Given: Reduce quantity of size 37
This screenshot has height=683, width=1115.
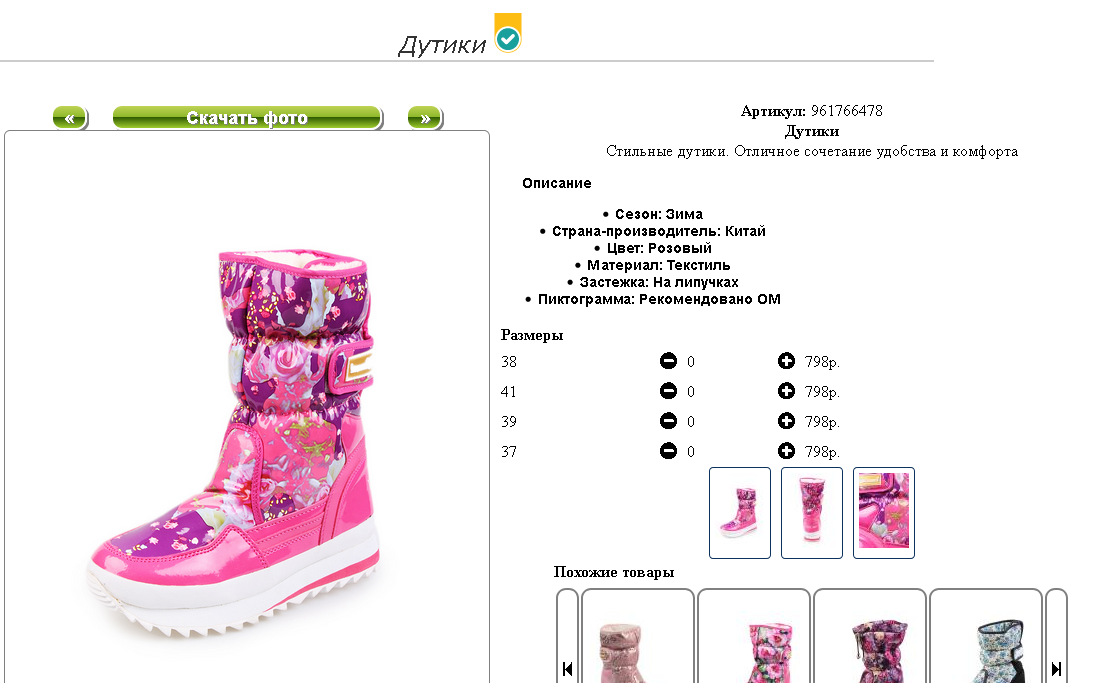Looking at the screenshot, I should click(668, 451).
